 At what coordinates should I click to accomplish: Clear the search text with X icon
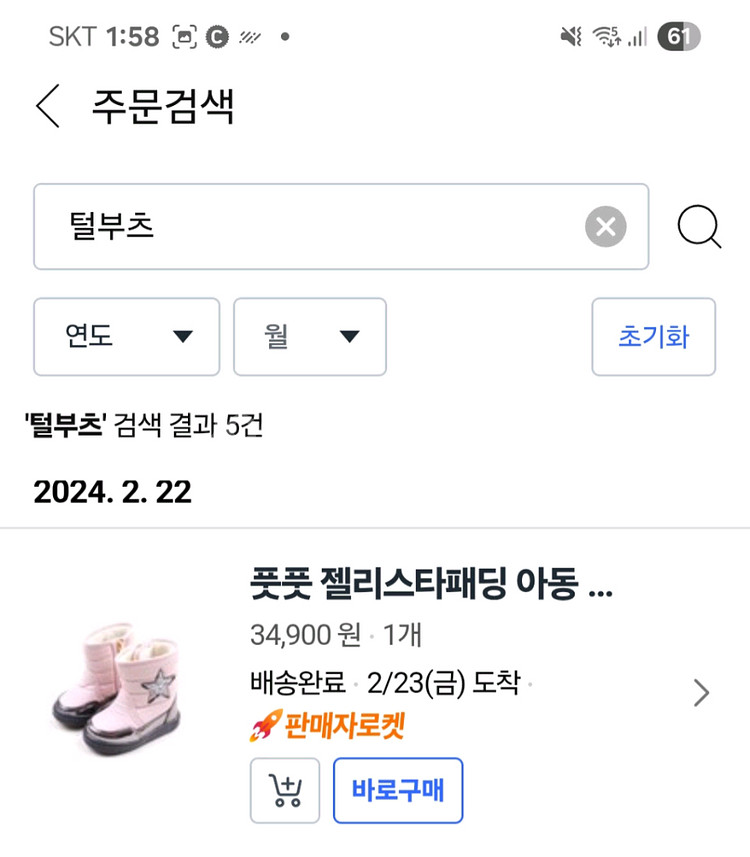coord(605,227)
